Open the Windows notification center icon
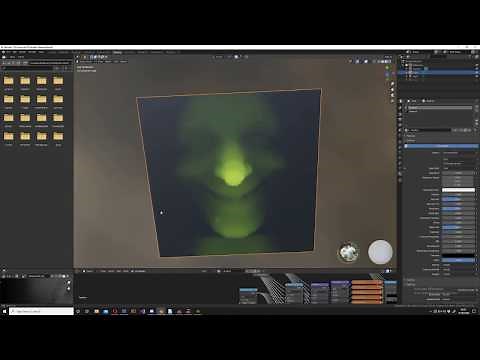The image size is (480, 360). pos(474,311)
